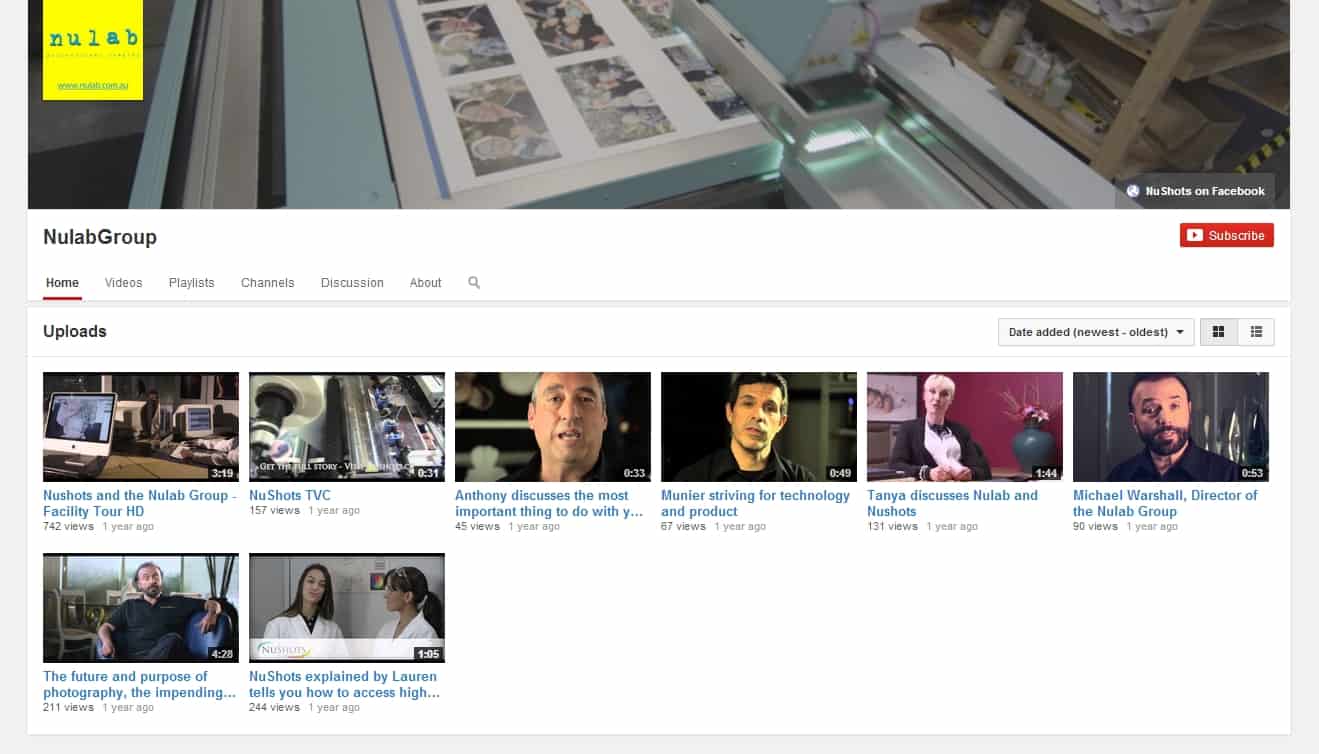
Task: Click the www.nulab.com.au link in logo
Action: pos(93,86)
